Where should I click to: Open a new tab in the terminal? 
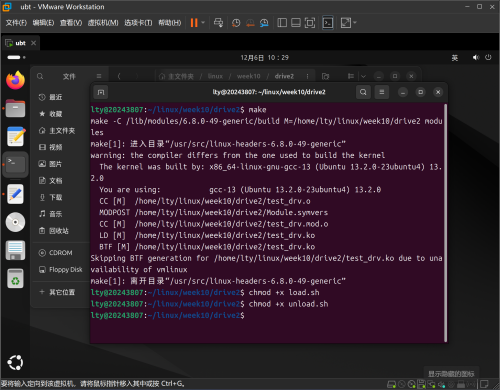101,92
